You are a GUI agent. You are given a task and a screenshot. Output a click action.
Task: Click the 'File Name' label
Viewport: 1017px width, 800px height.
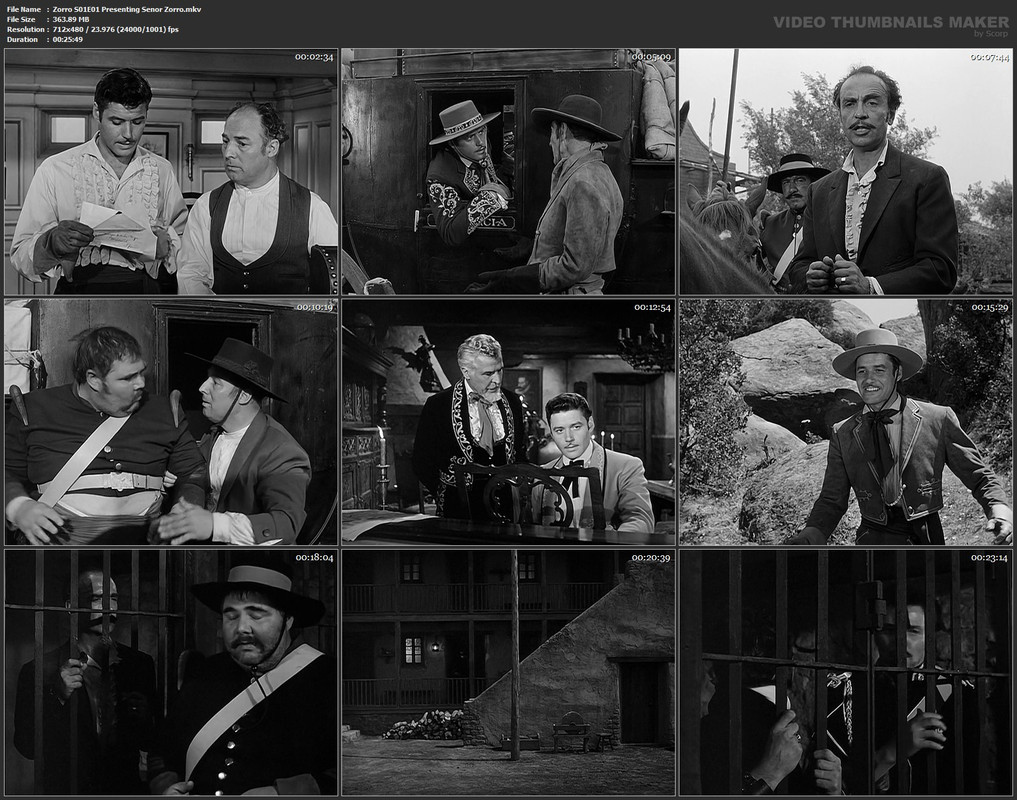click(x=23, y=10)
